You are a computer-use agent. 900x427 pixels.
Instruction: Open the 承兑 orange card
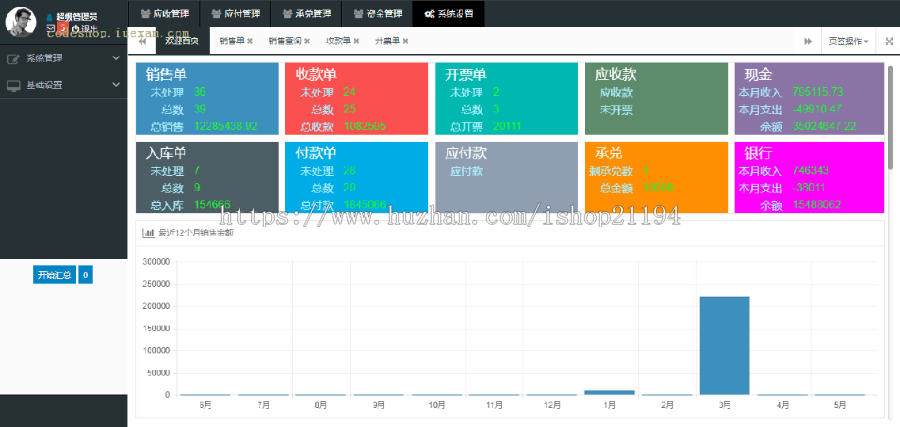tap(656, 177)
